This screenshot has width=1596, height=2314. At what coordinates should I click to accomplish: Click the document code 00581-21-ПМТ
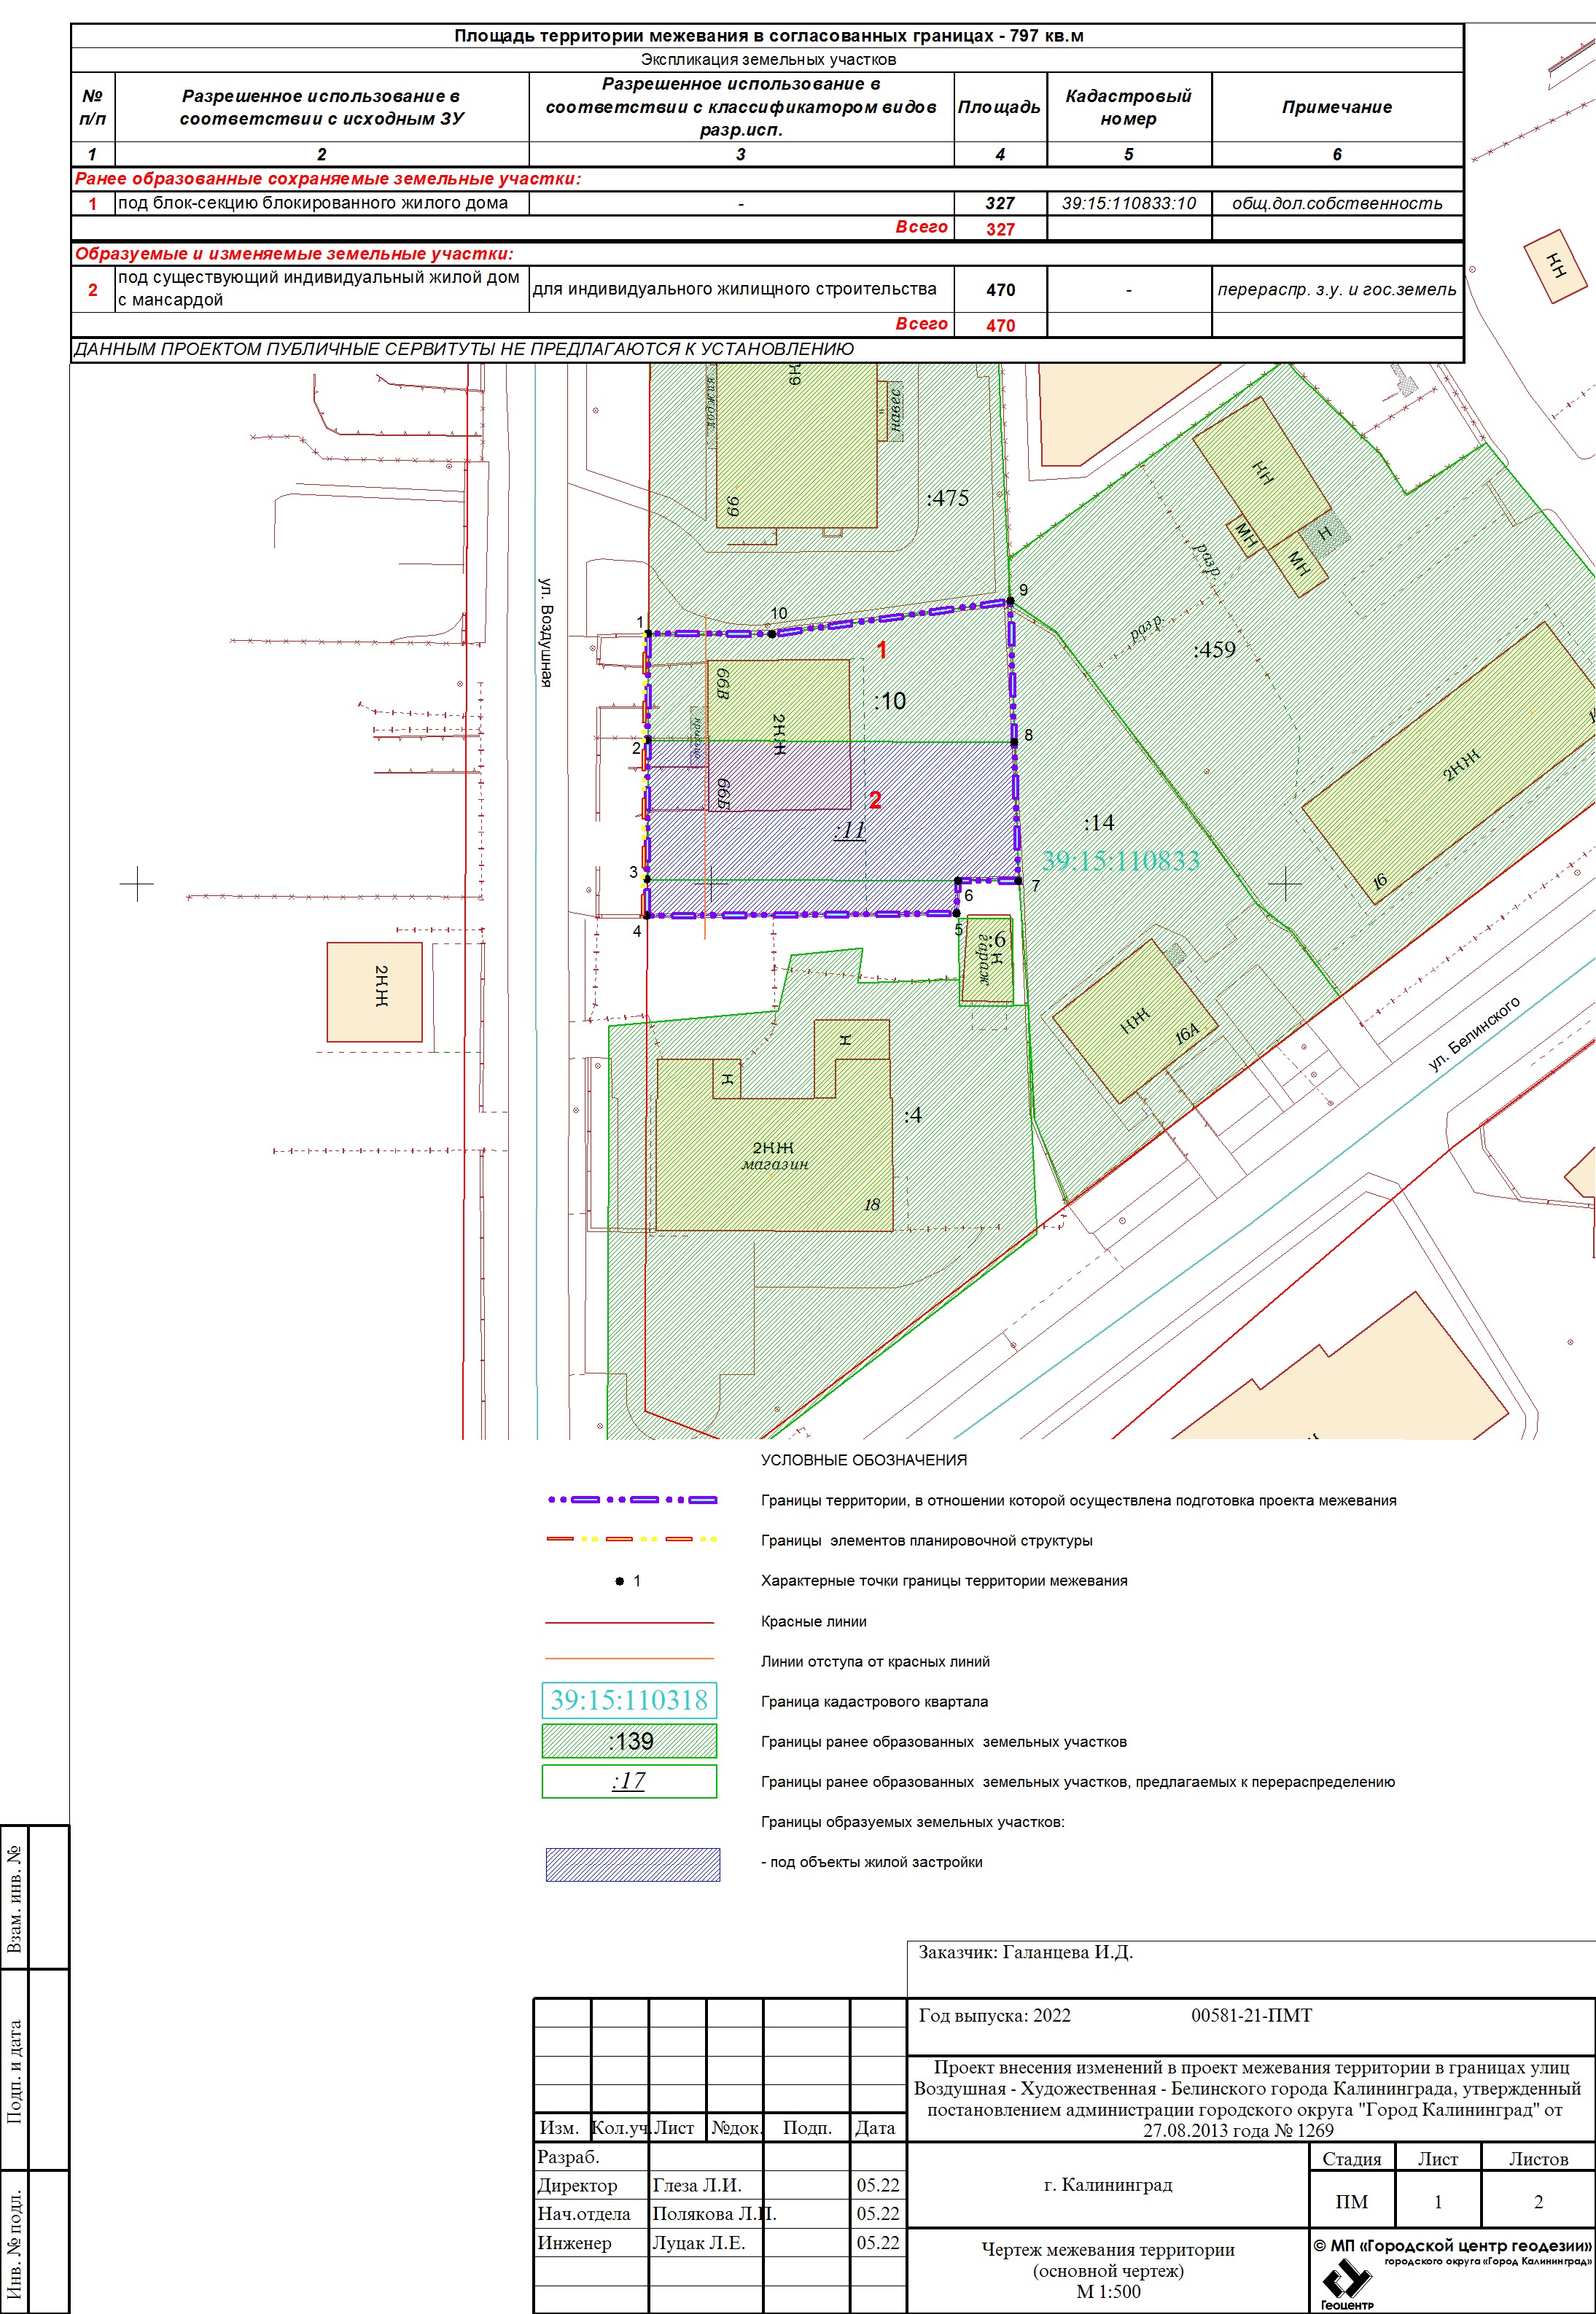pyautogui.click(x=1251, y=2016)
